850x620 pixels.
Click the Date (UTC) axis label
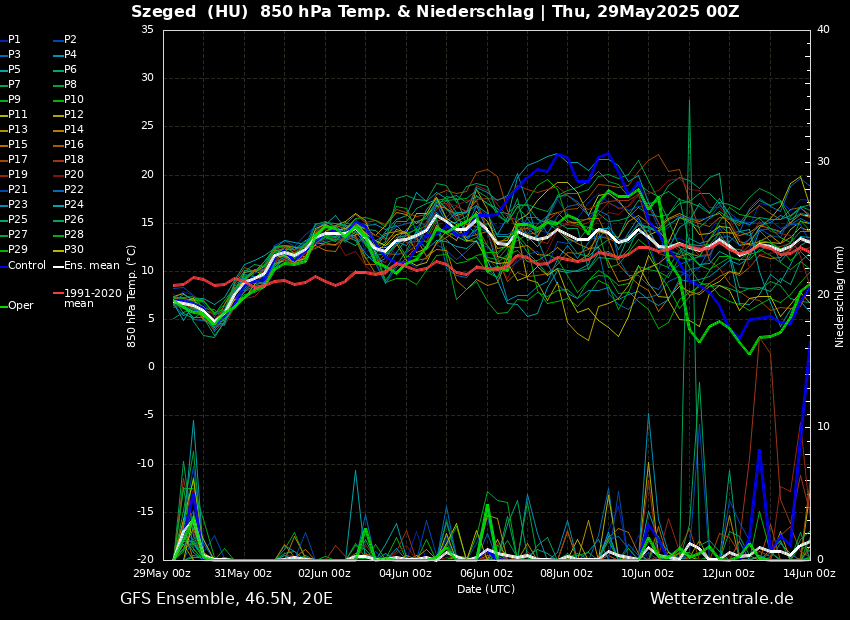(486, 589)
